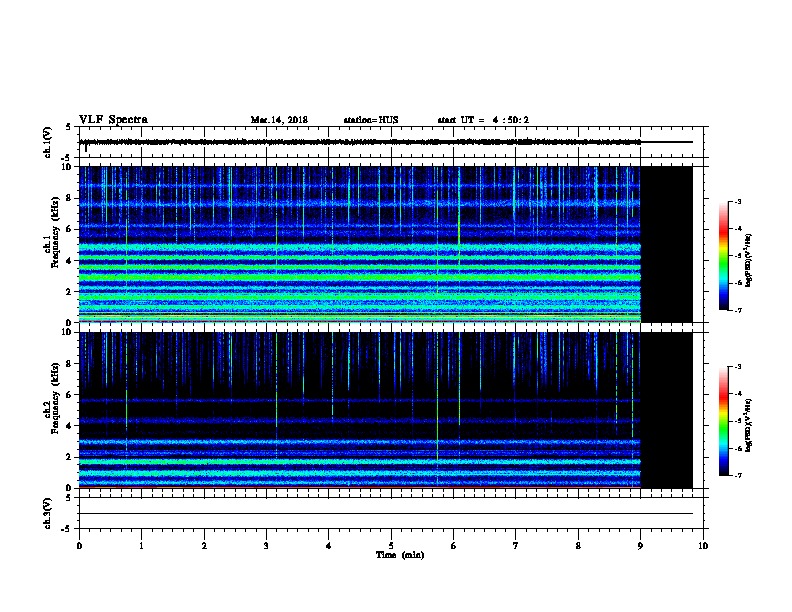Click the "ch.3(V)" waveform axis label

[x=47, y=513]
